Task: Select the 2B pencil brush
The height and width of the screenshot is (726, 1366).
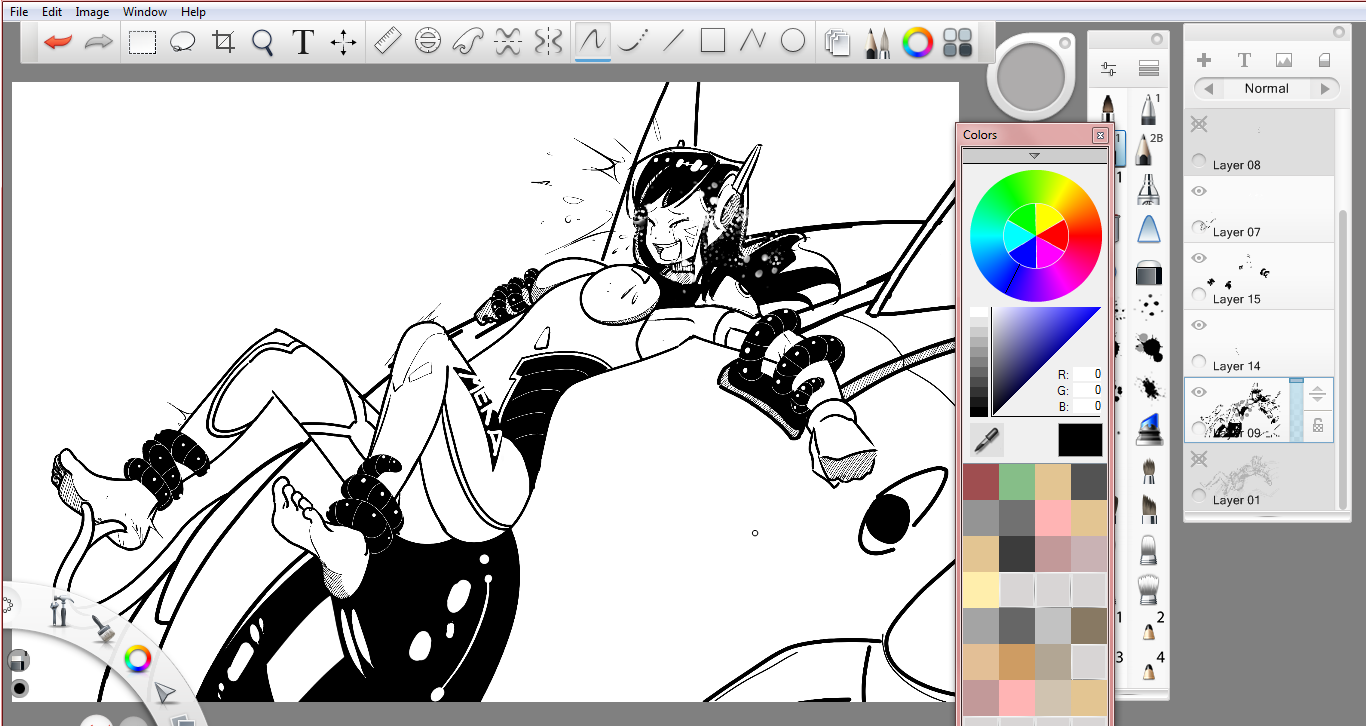Action: tap(1148, 148)
